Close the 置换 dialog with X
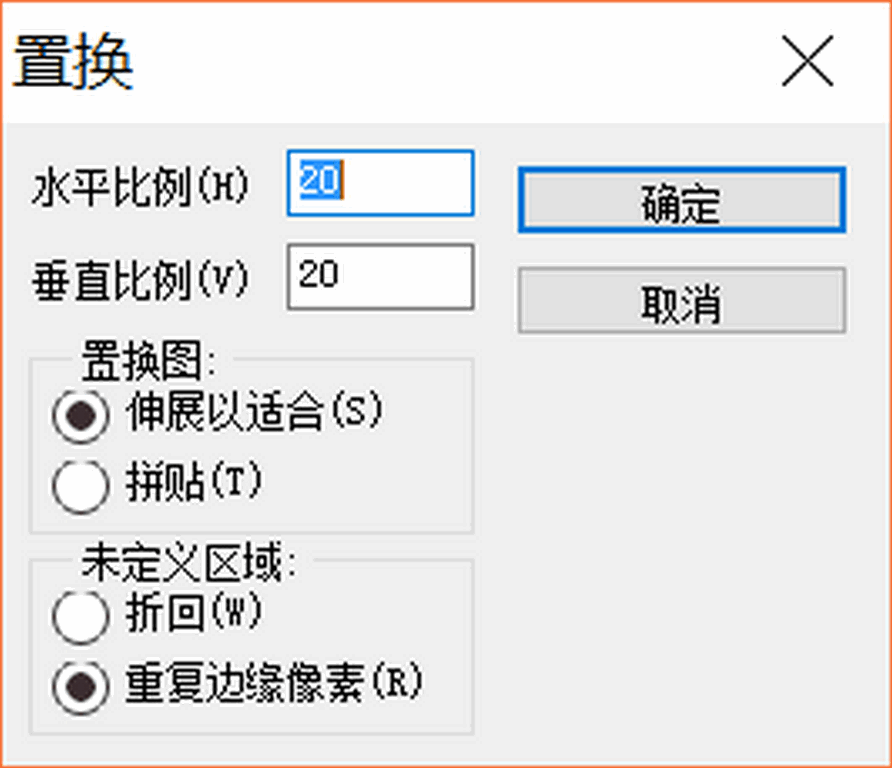Screen dimensions: 892x768 pyautogui.click(x=807, y=62)
